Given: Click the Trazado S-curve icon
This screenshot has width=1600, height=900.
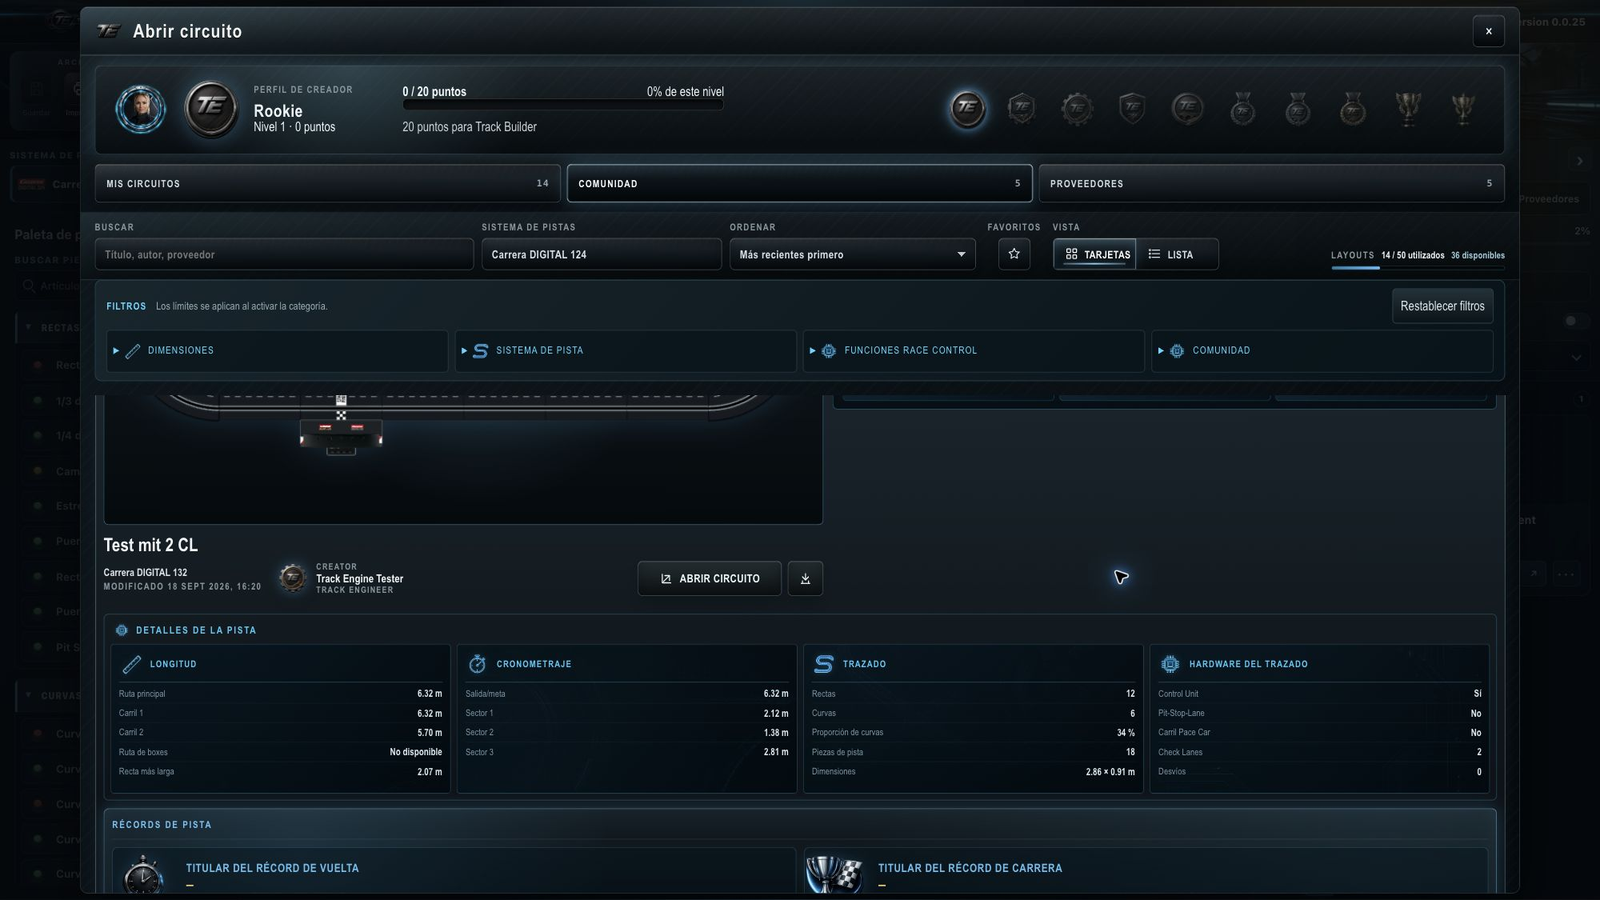Looking at the screenshot, I should point(823,664).
